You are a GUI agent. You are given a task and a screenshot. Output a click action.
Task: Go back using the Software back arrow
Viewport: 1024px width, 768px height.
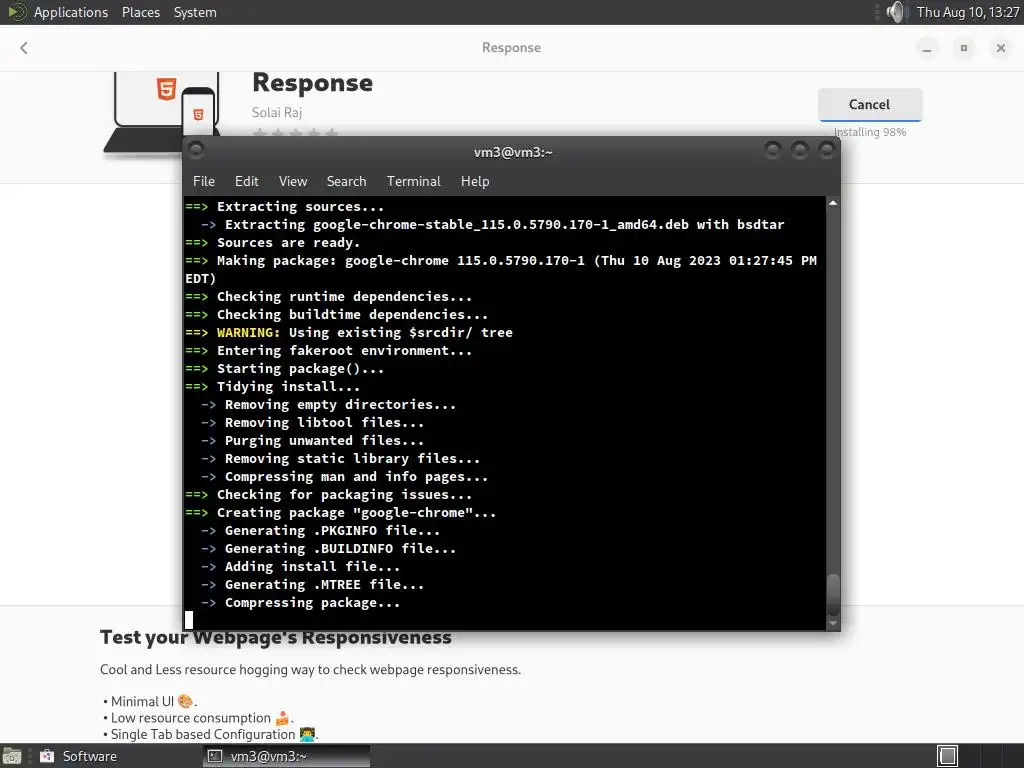click(x=24, y=48)
